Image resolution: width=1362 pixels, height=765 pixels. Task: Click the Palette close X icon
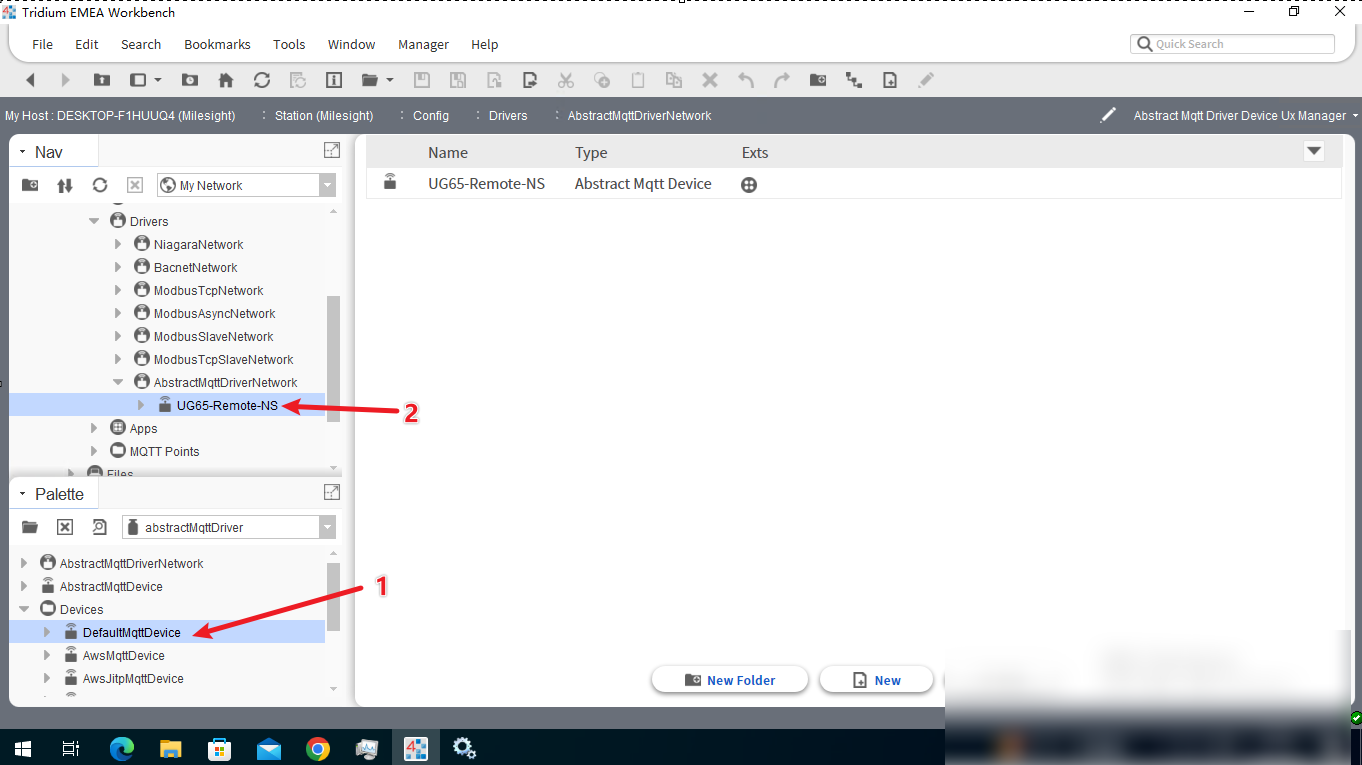(65, 527)
